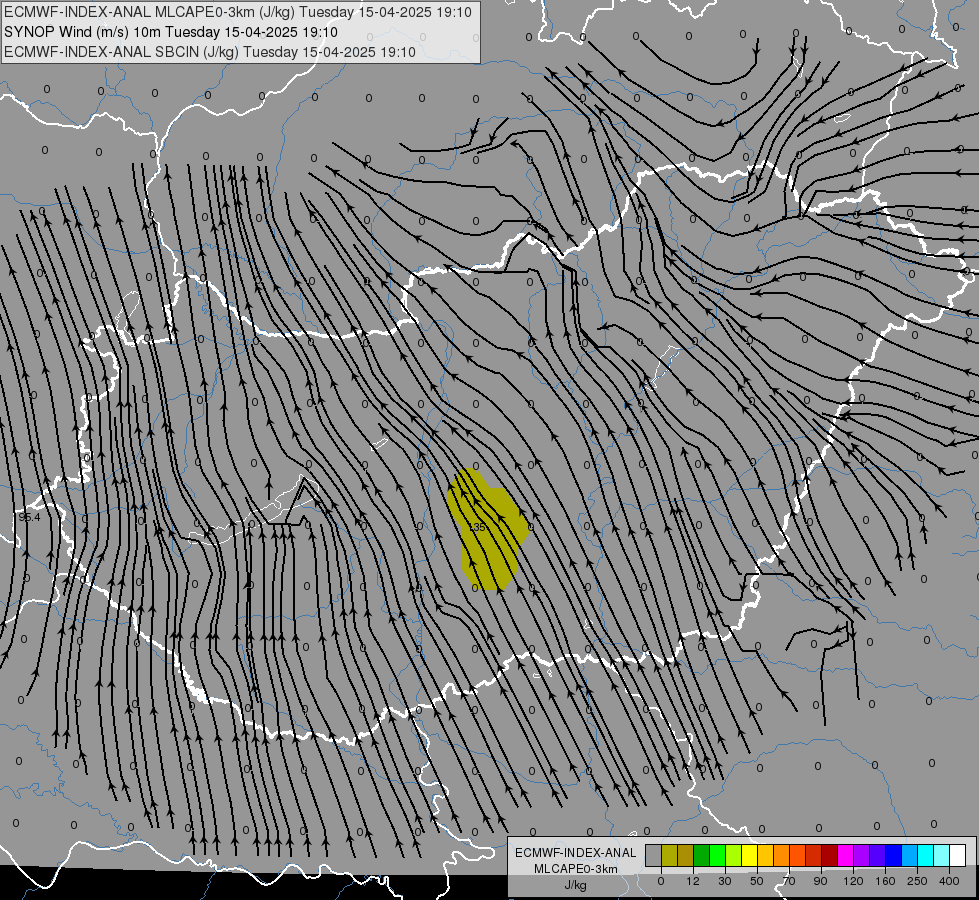Click the purple swatch right of magenta

click(x=862, y=855)
